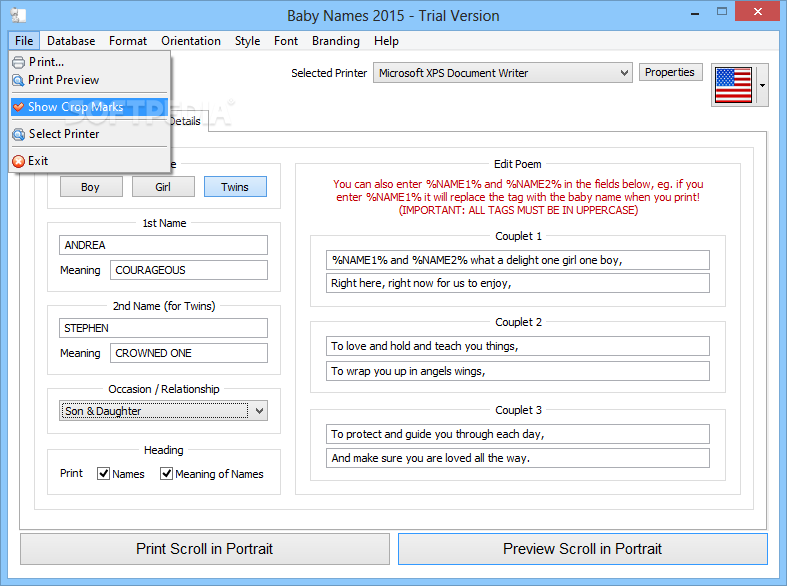
Task: Click the 'To wrap you up' line field
Action: 517,371
